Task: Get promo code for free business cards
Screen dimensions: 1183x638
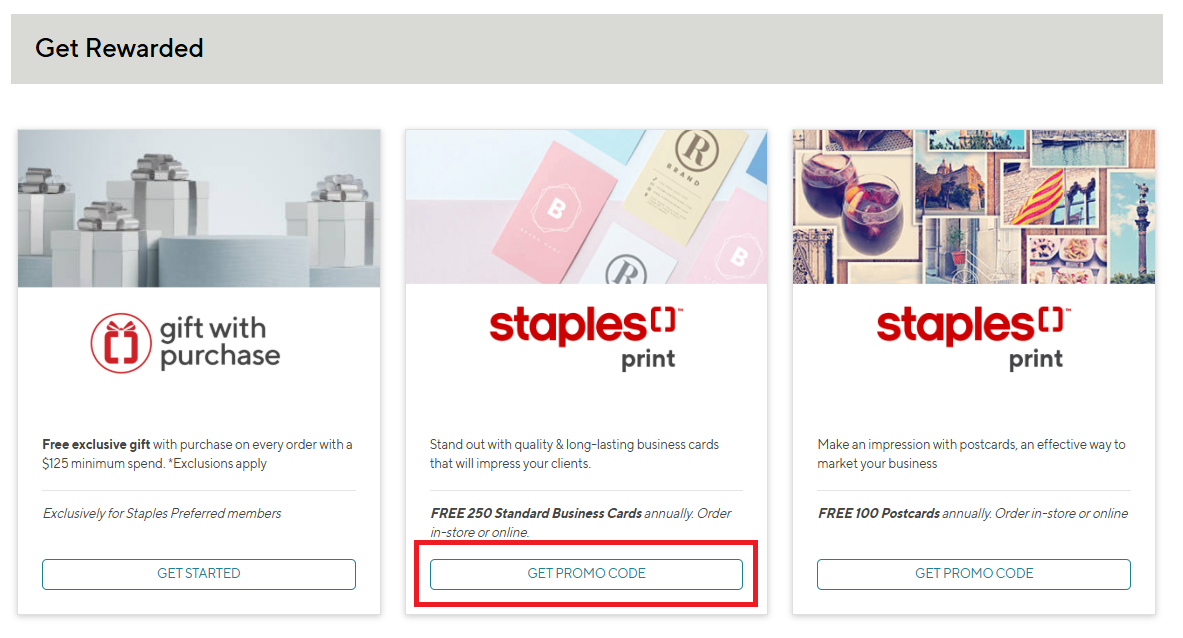Action: coord(586,574)
